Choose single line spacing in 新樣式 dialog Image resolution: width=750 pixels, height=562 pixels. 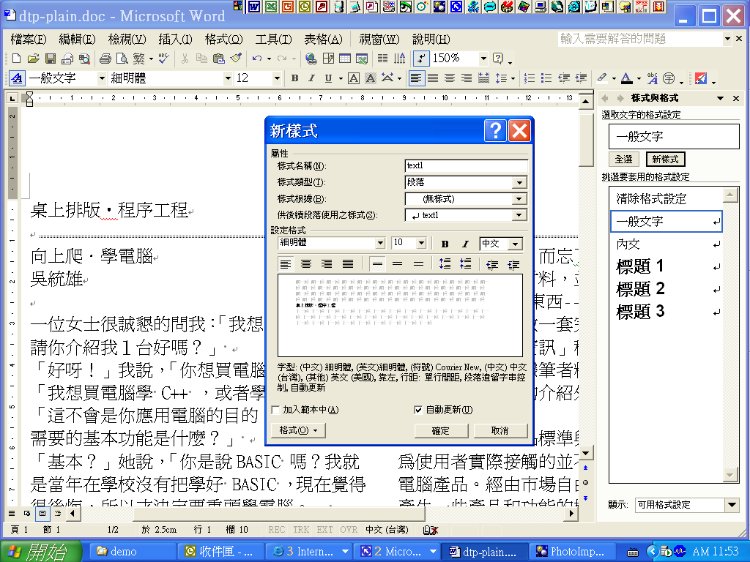377,264
